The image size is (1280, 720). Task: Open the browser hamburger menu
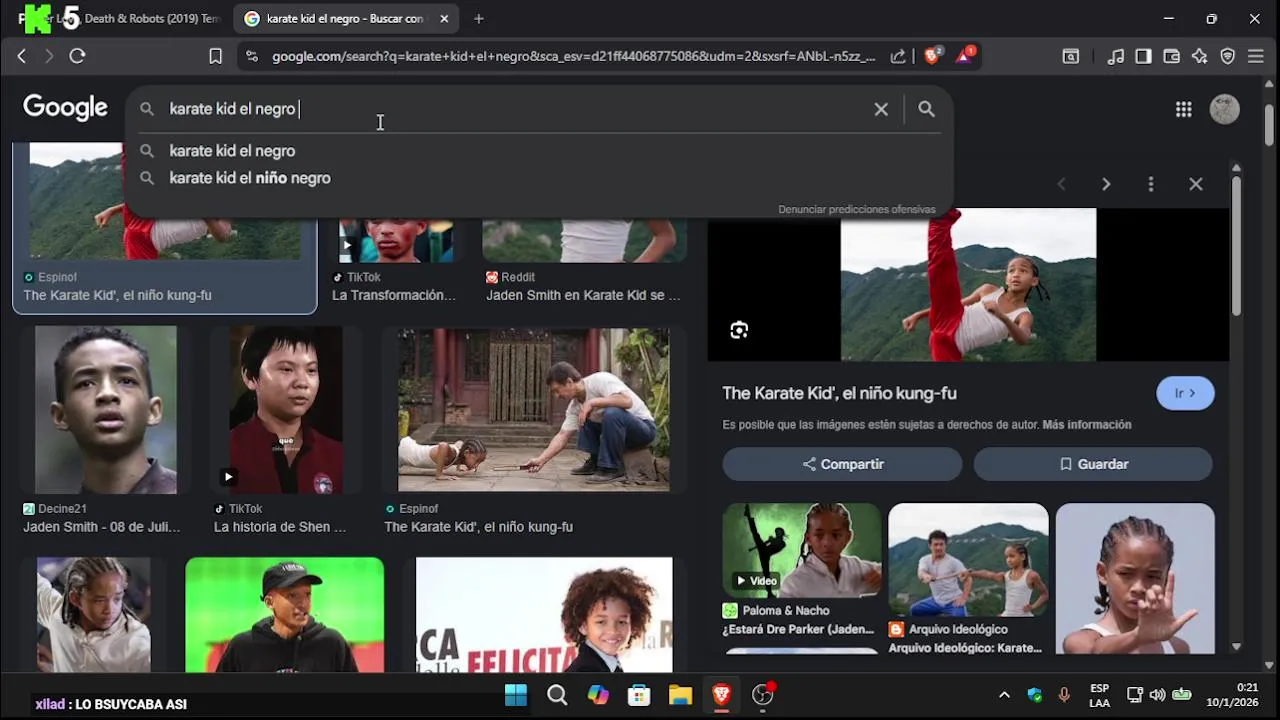click(x=1256, y=57)
